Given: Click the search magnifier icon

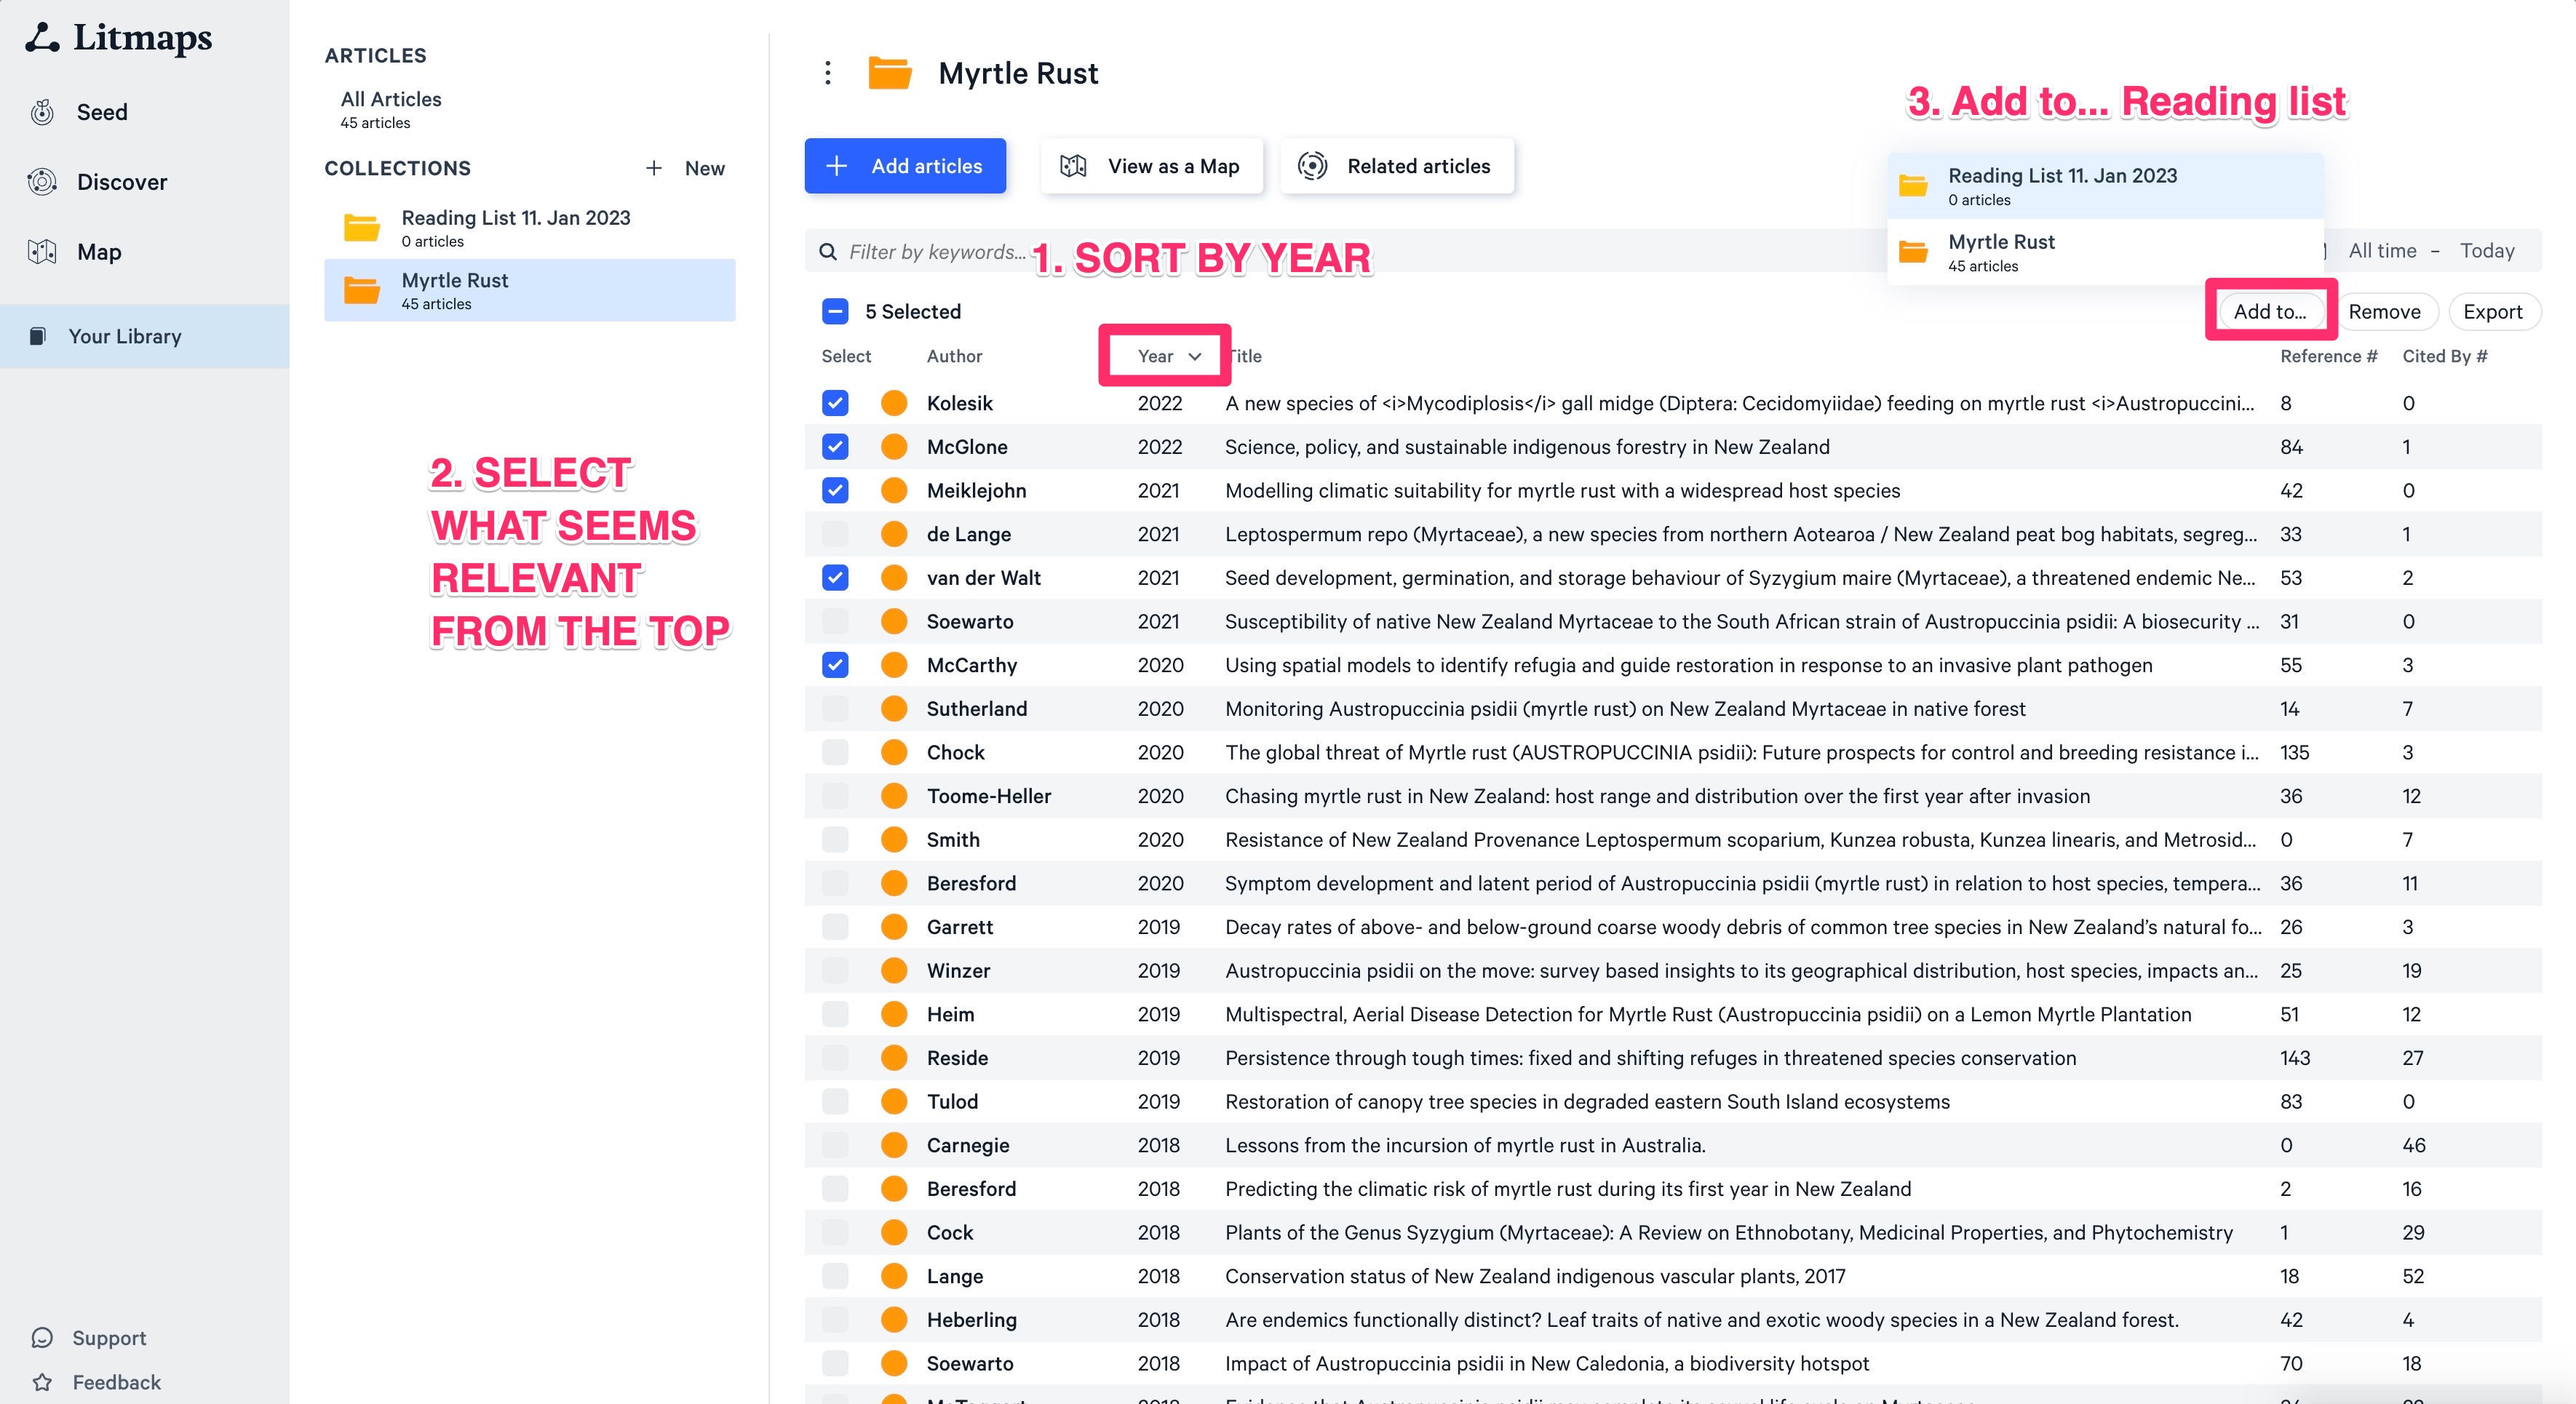Looking at the screenshot, I should (x=828, y=251).
